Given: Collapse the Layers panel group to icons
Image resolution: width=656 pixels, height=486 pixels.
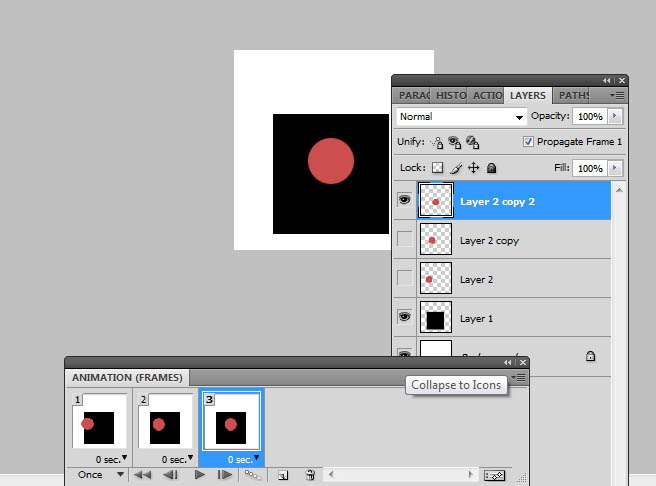Looking at the screenshot, I should [607, 80].
